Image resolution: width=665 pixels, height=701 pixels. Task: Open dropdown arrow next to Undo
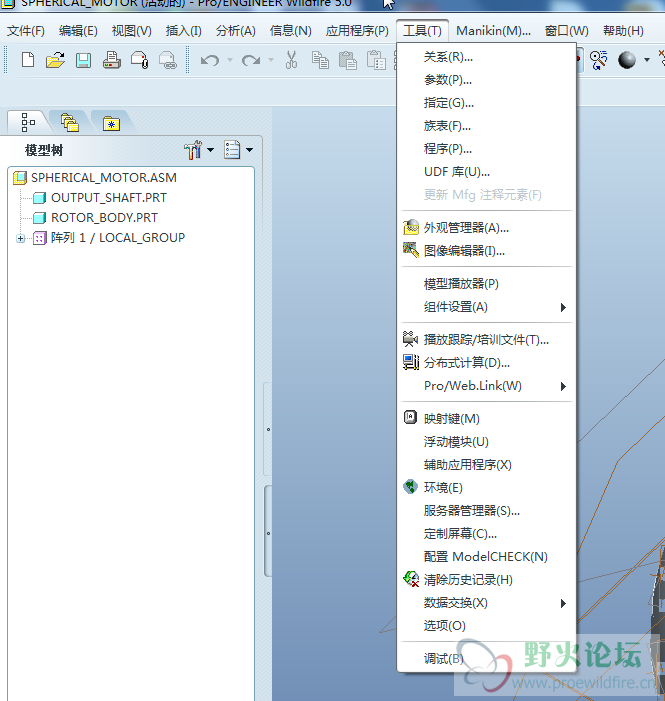[x=230, y=59]
